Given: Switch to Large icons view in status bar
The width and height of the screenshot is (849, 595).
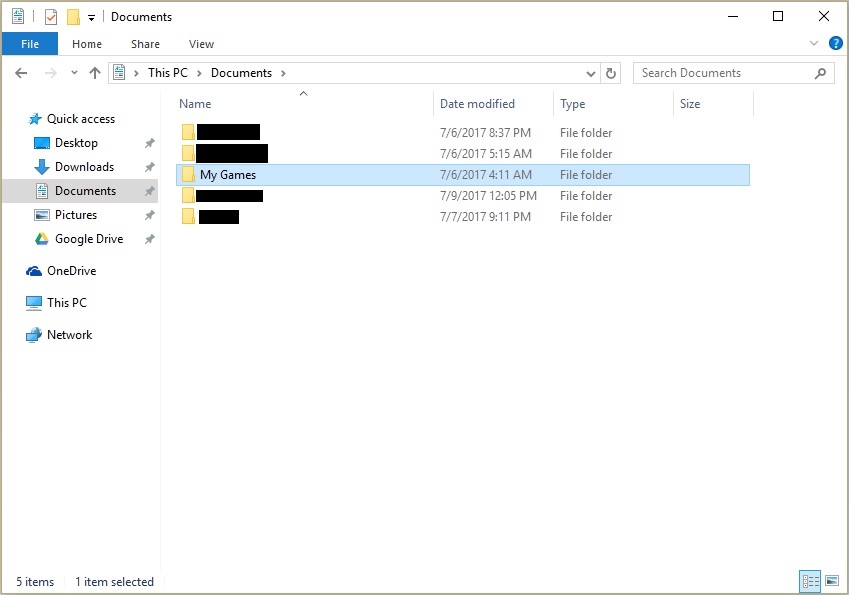Looking at the screenshot, I should pos(832,581).
